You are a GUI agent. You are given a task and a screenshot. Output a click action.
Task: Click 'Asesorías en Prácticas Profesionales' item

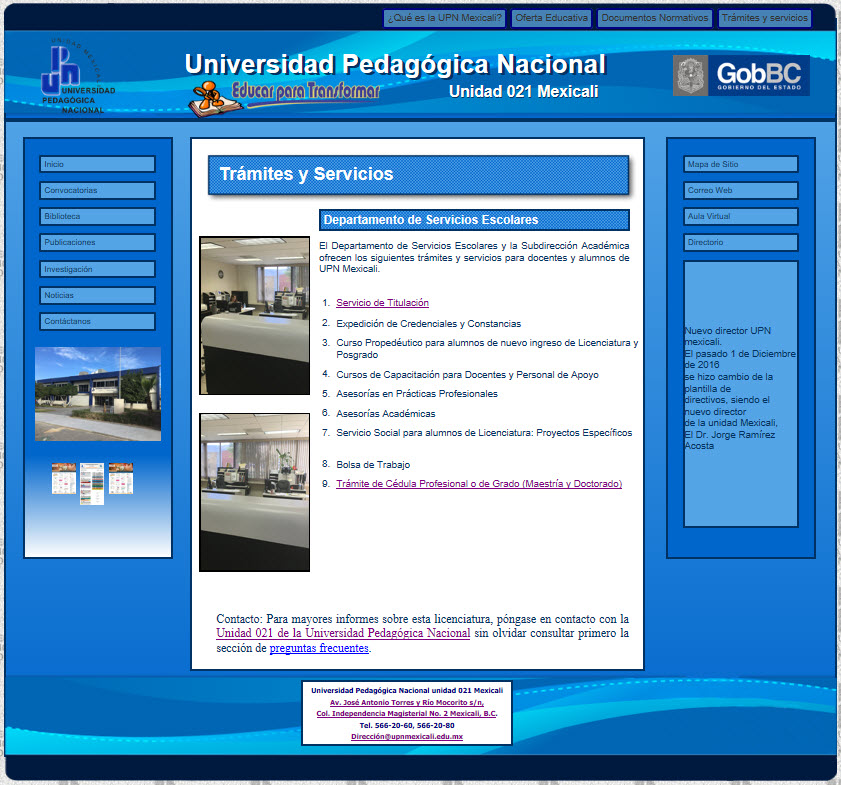(417, 394)
